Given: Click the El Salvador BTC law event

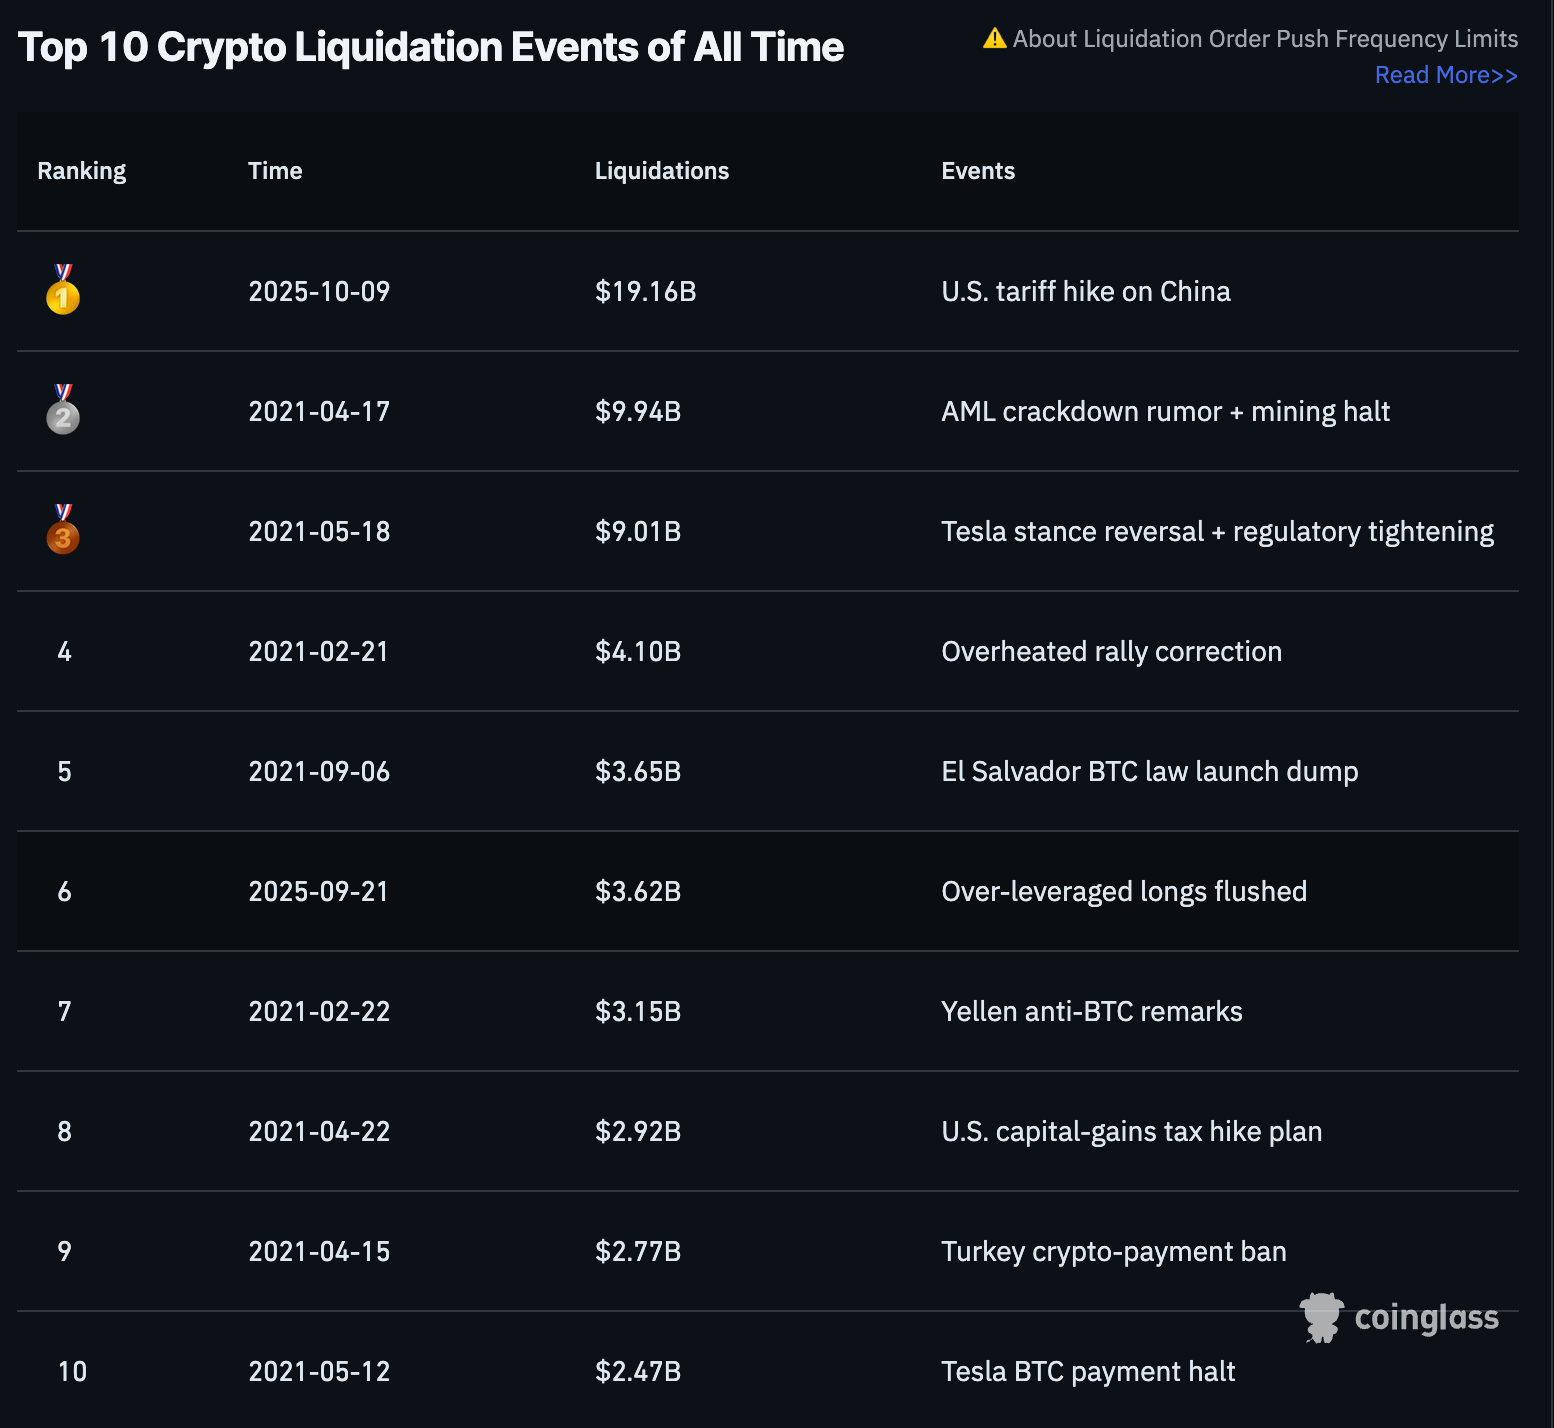Looking at the screenshot, I should tap(1150, 771).
